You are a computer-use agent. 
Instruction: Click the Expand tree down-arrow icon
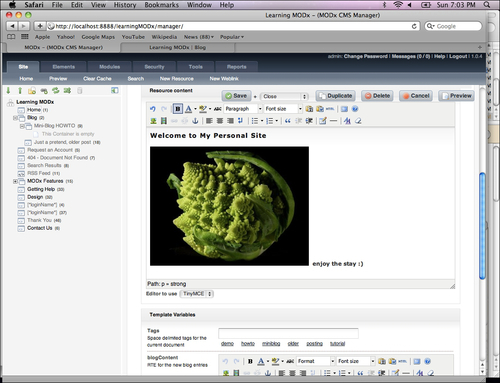[x=8, y=90]
